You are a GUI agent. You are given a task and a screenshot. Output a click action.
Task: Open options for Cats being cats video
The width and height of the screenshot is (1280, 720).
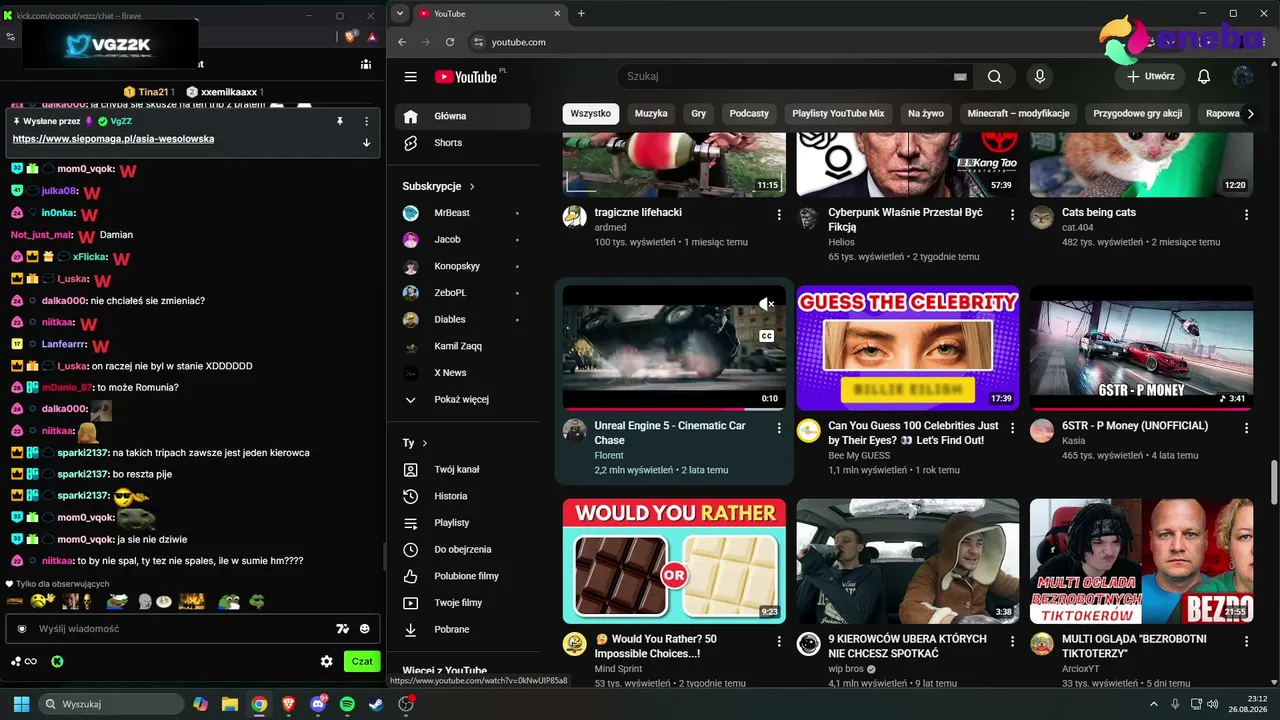pos(1246,215)
